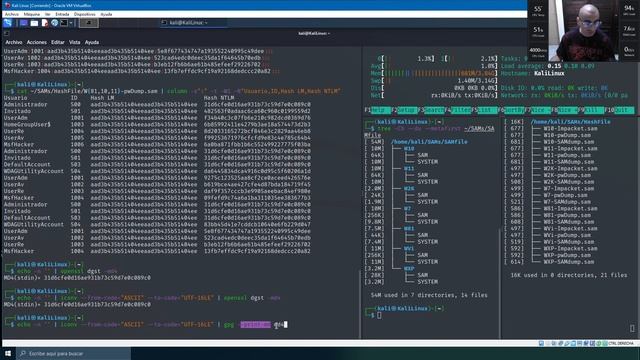
Task: Click the Usuario column header
Action: click(x=16, y=98)
